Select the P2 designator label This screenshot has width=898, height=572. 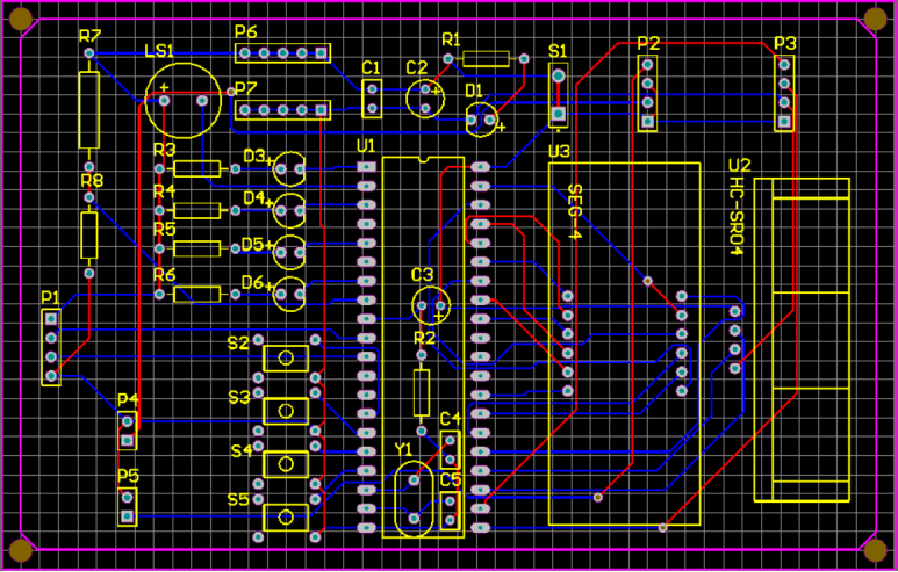coord(648,43)
